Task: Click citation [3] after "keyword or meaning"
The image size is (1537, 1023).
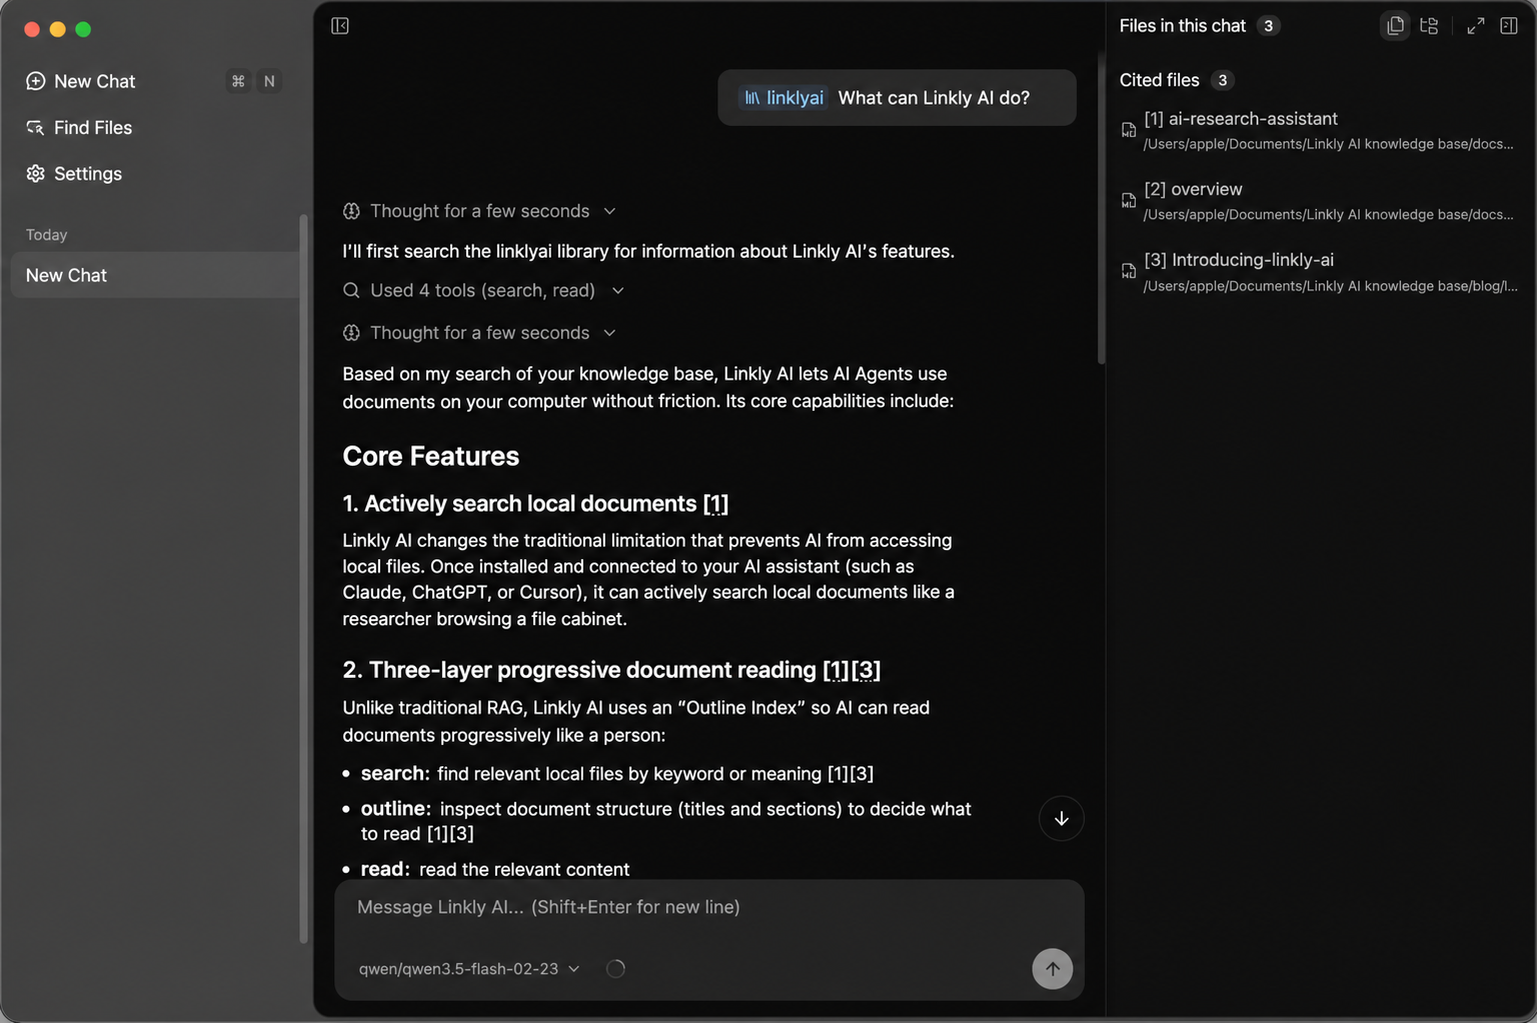Action: [x=862, y=774]
